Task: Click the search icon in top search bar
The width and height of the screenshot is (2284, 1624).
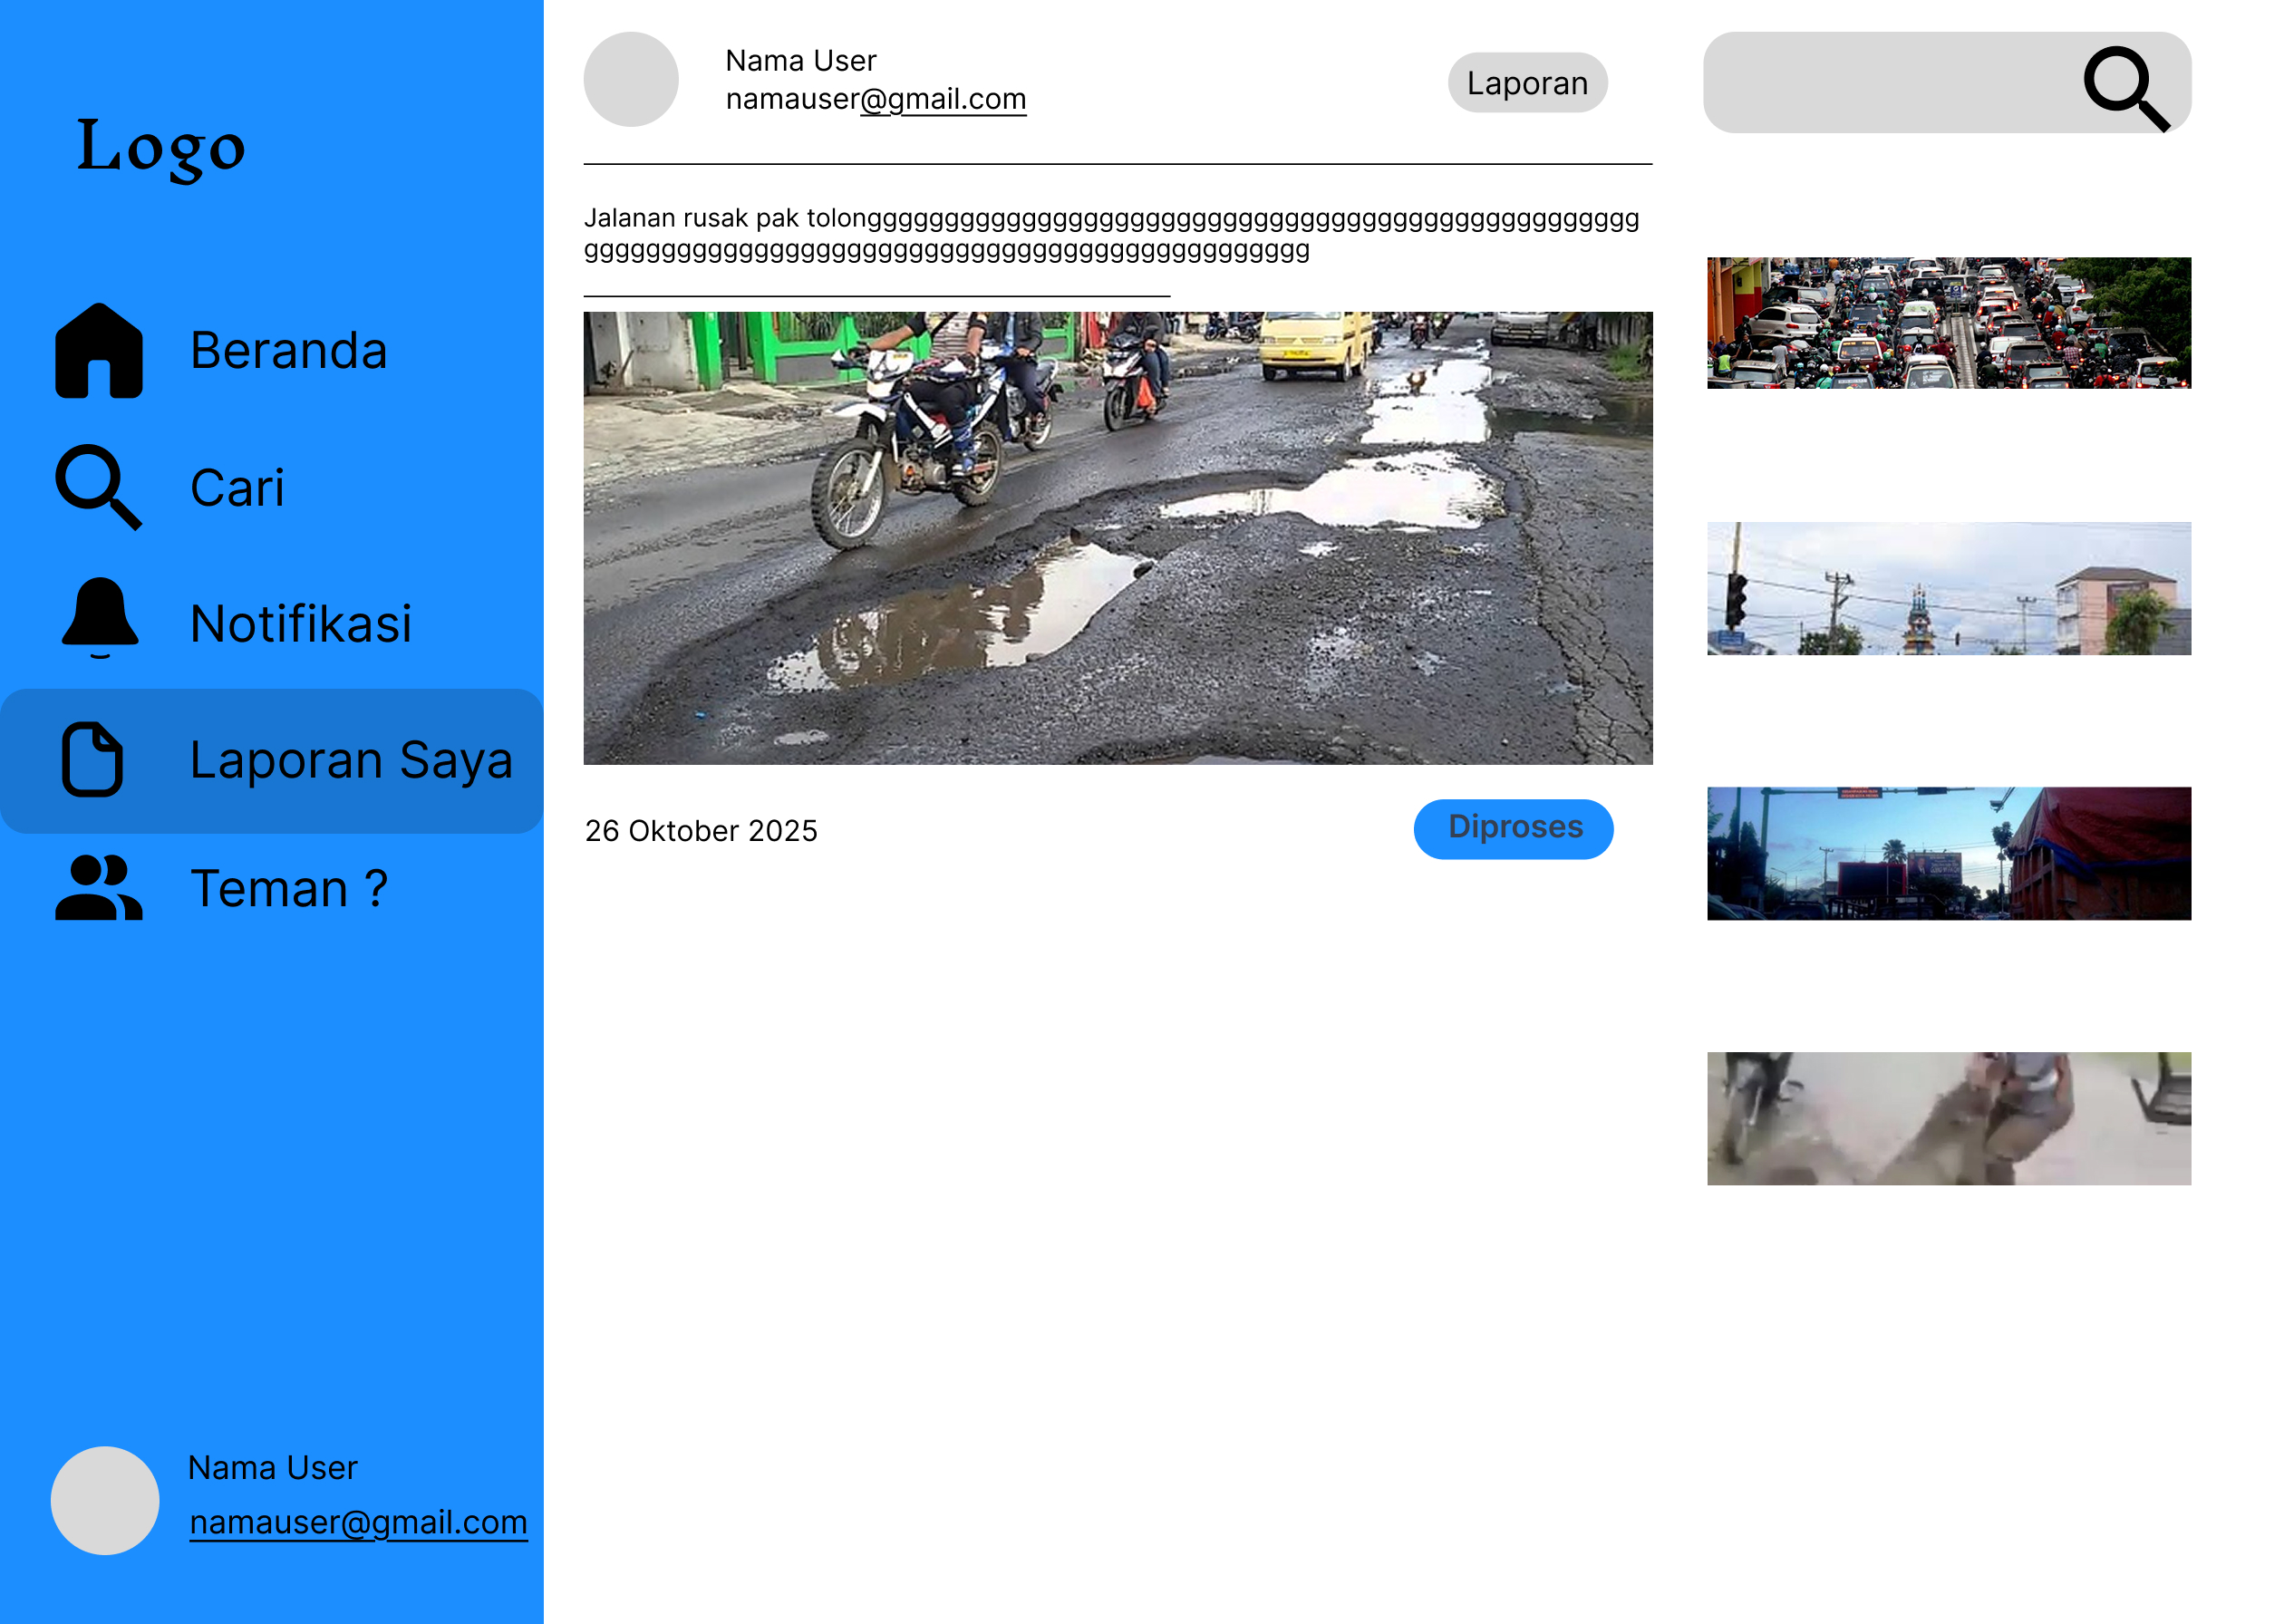Action: (x=2125, y=88)
